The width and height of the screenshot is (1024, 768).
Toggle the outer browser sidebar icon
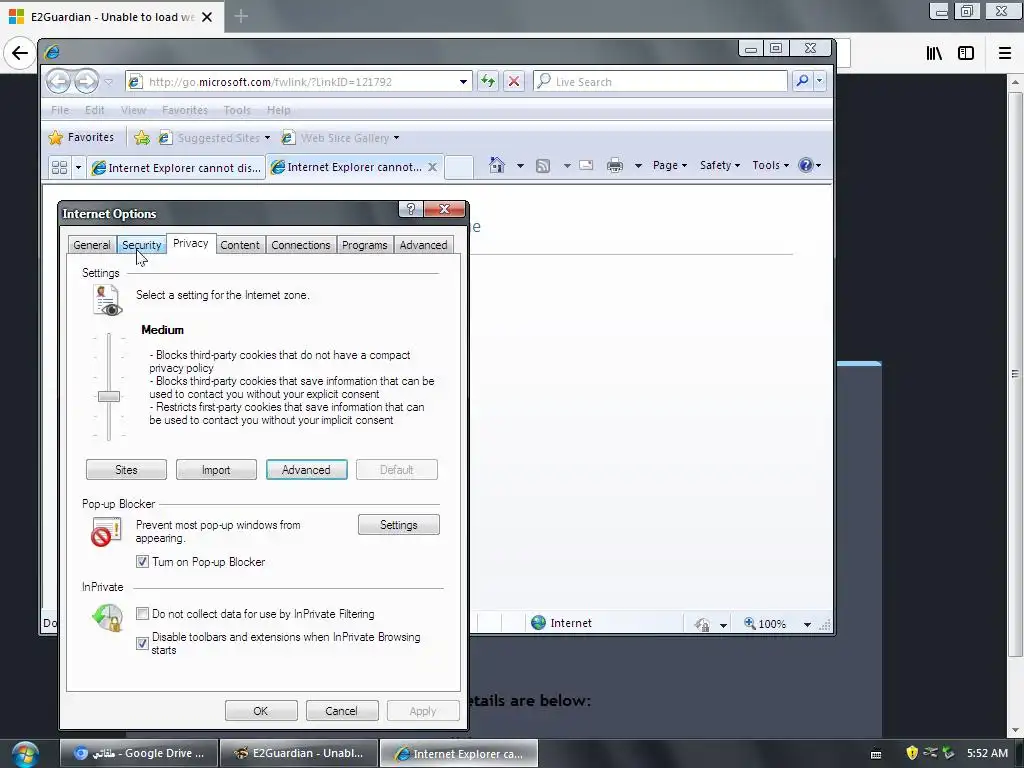click(966, 53)
